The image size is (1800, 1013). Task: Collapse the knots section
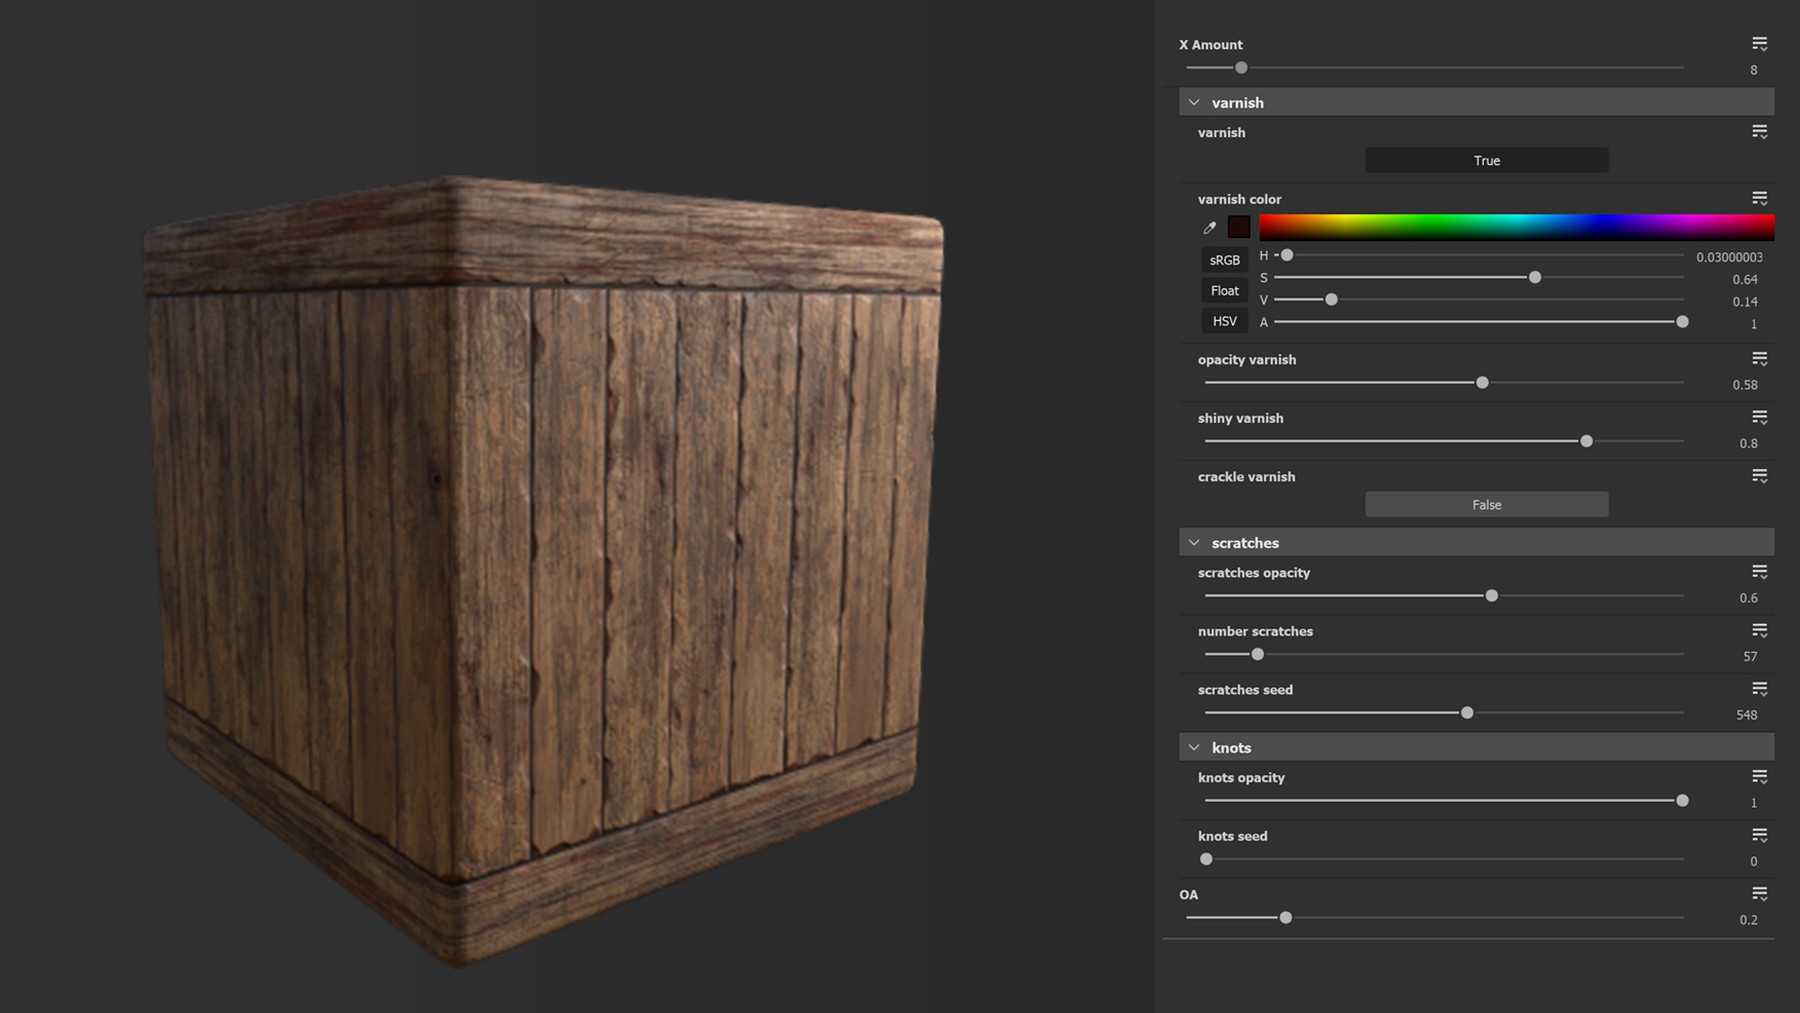(1193, 746)
